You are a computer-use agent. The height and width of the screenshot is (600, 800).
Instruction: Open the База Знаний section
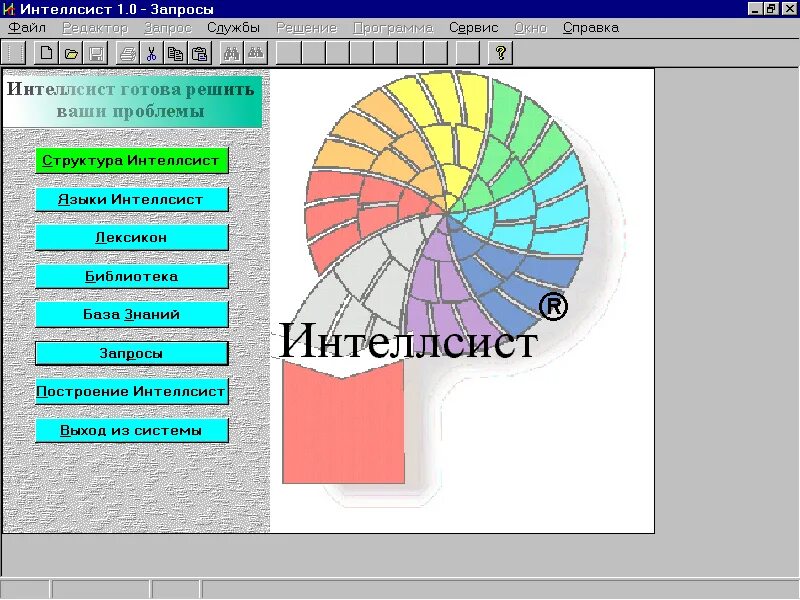point(132,314)
